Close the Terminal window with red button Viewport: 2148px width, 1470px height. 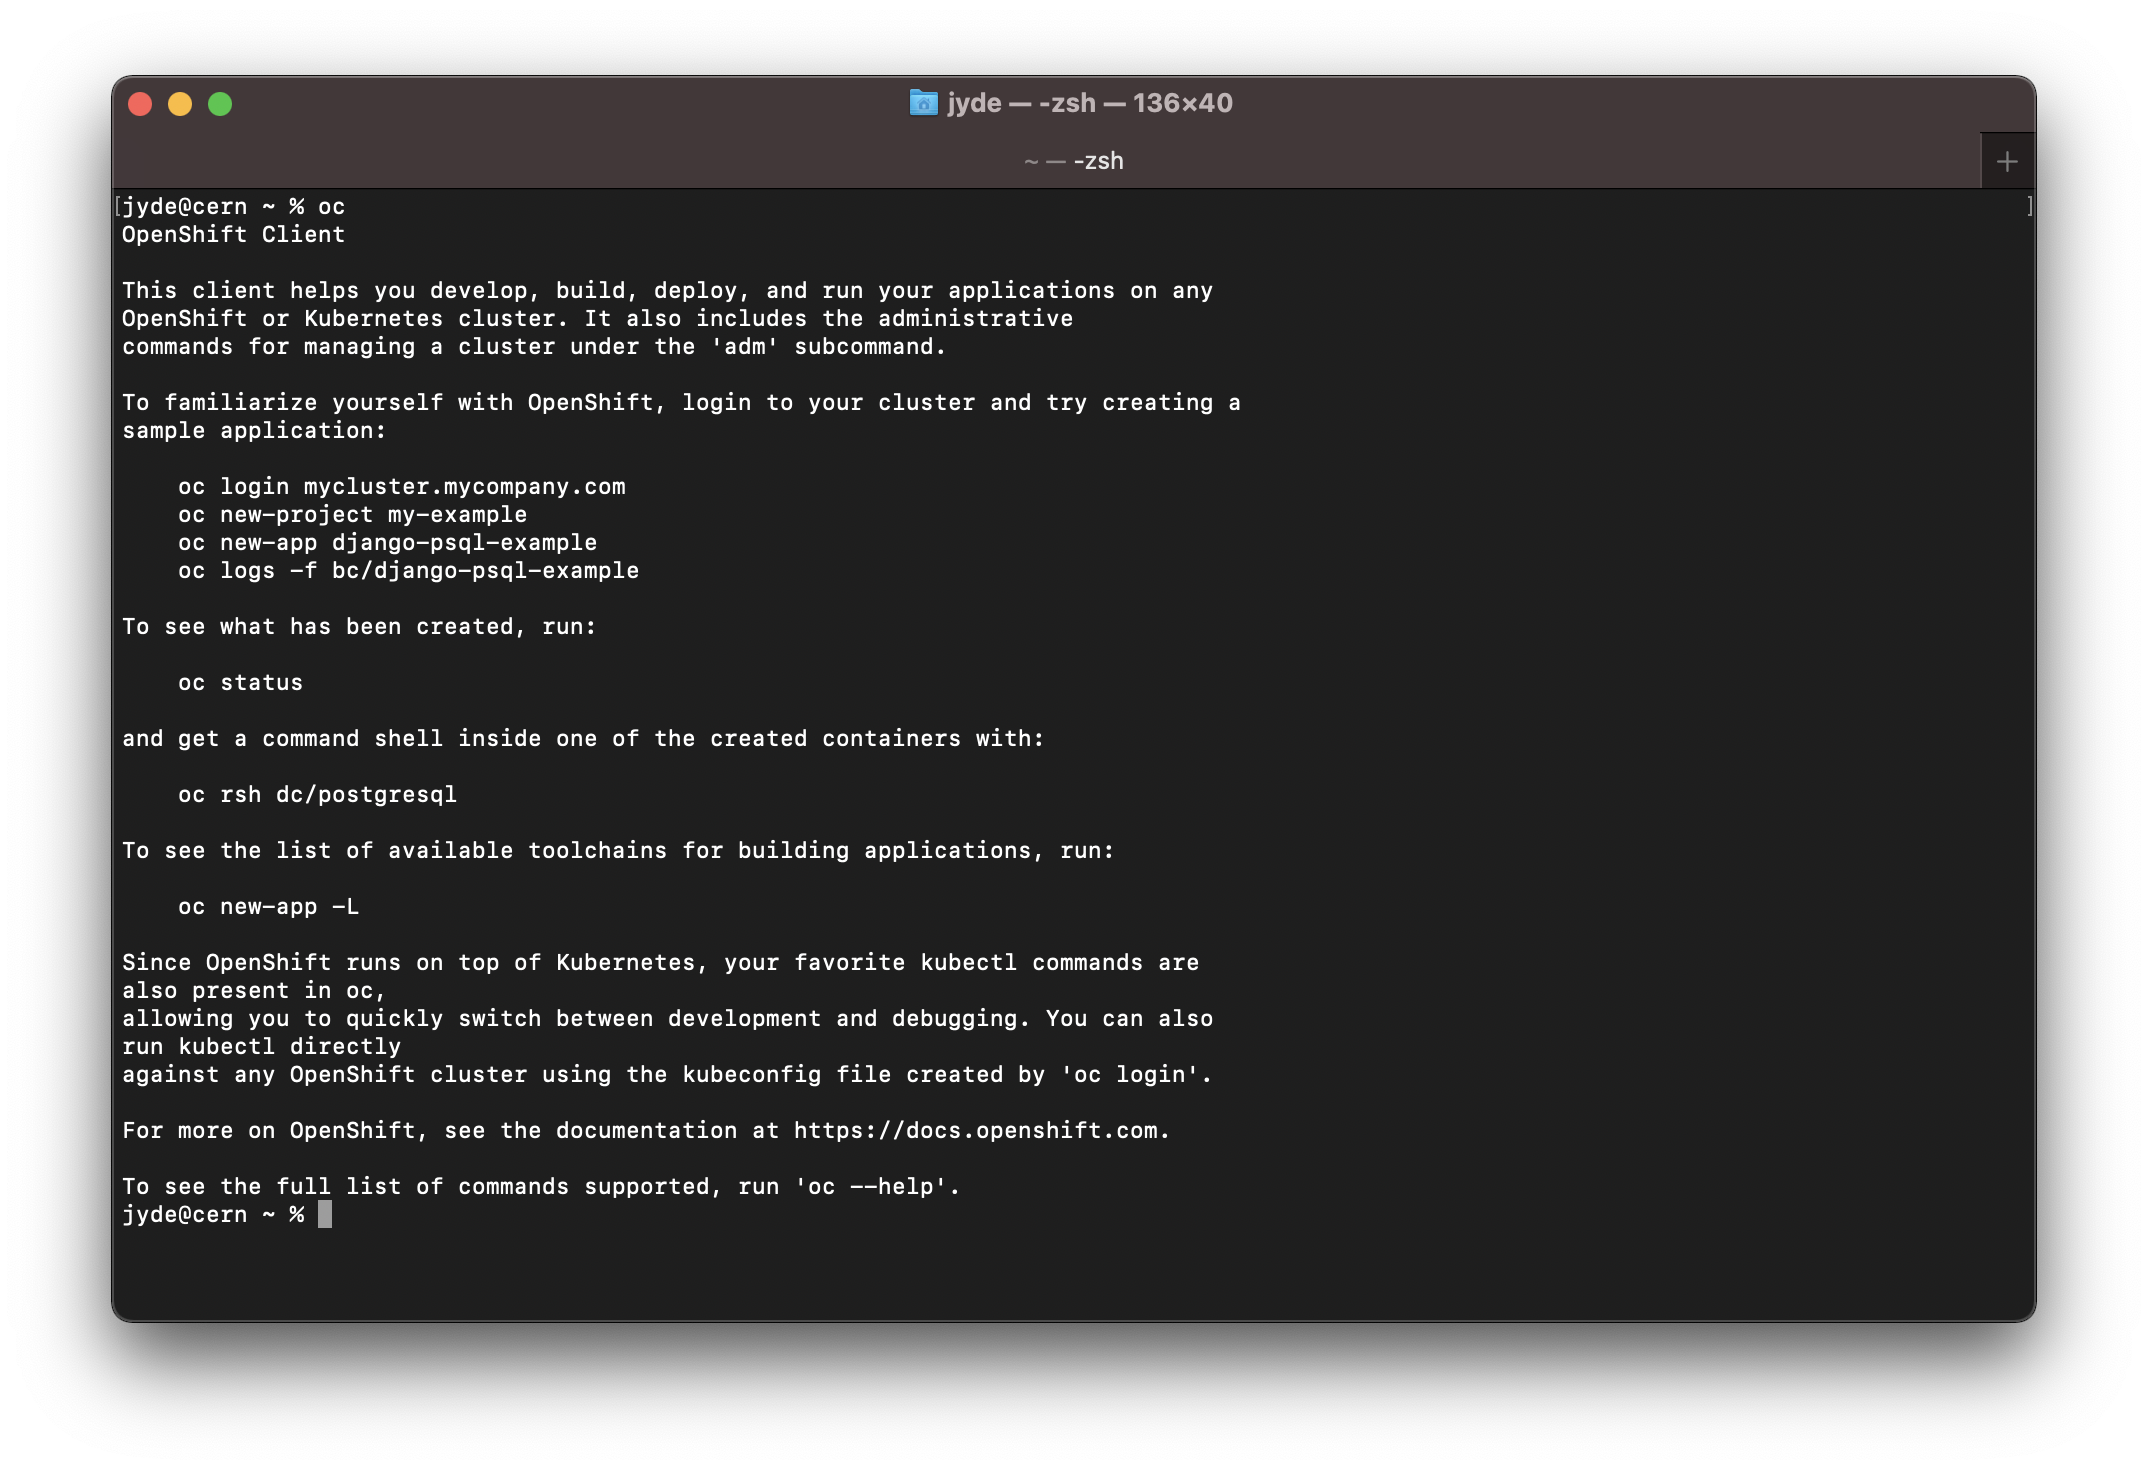[x=141, y=104]
